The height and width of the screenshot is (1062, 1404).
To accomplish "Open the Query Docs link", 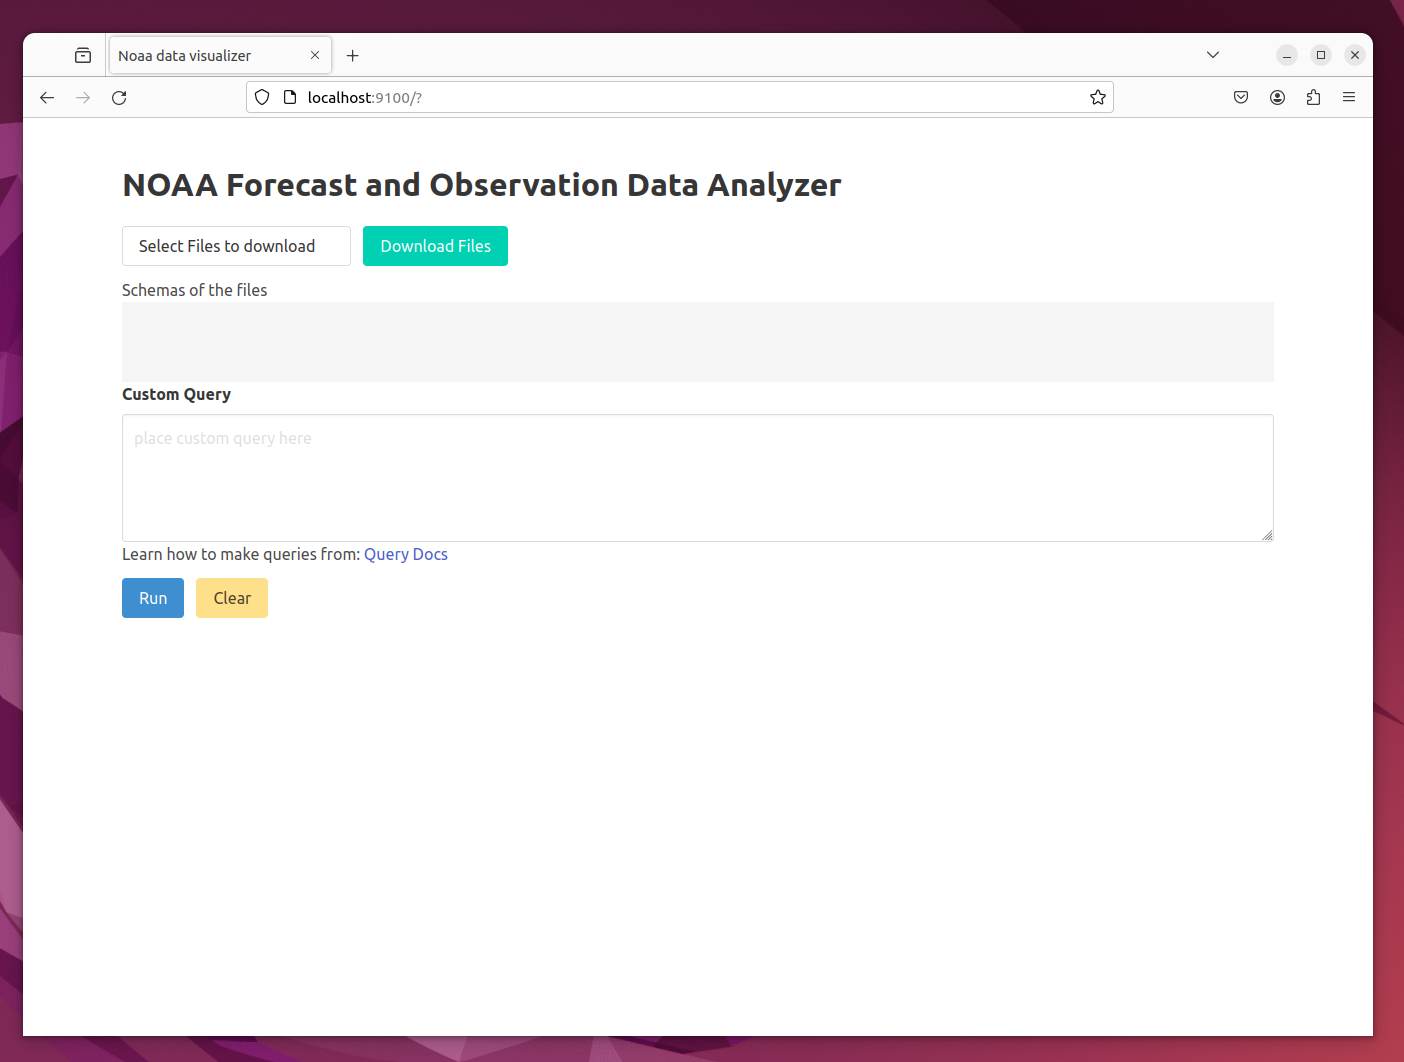I will (x=406, y=554).
